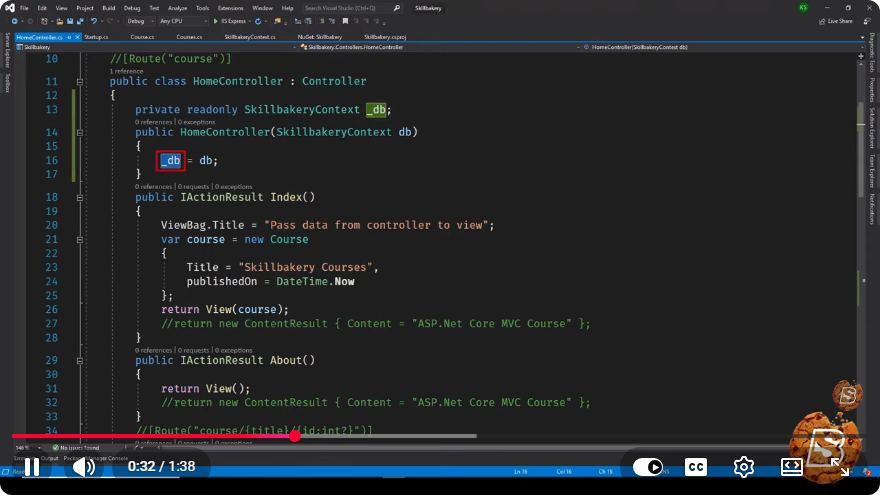Switch to the SkillbakeryContext.cs tab
880x495 pixels.
point(250,37)
